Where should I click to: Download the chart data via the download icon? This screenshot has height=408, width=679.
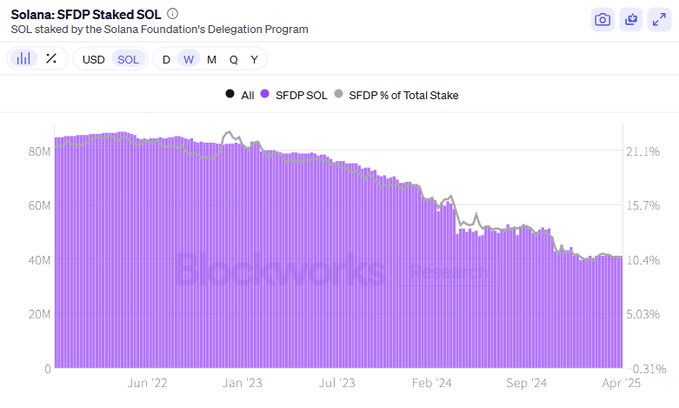[631, 19]
